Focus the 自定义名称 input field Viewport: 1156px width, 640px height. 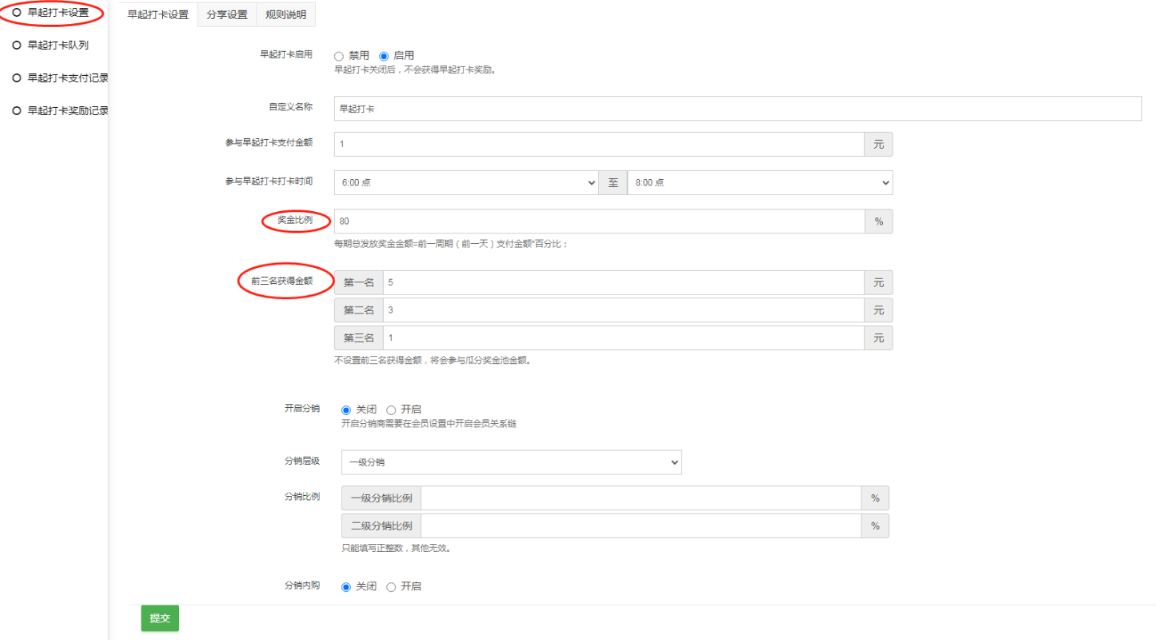click(737, 108)
